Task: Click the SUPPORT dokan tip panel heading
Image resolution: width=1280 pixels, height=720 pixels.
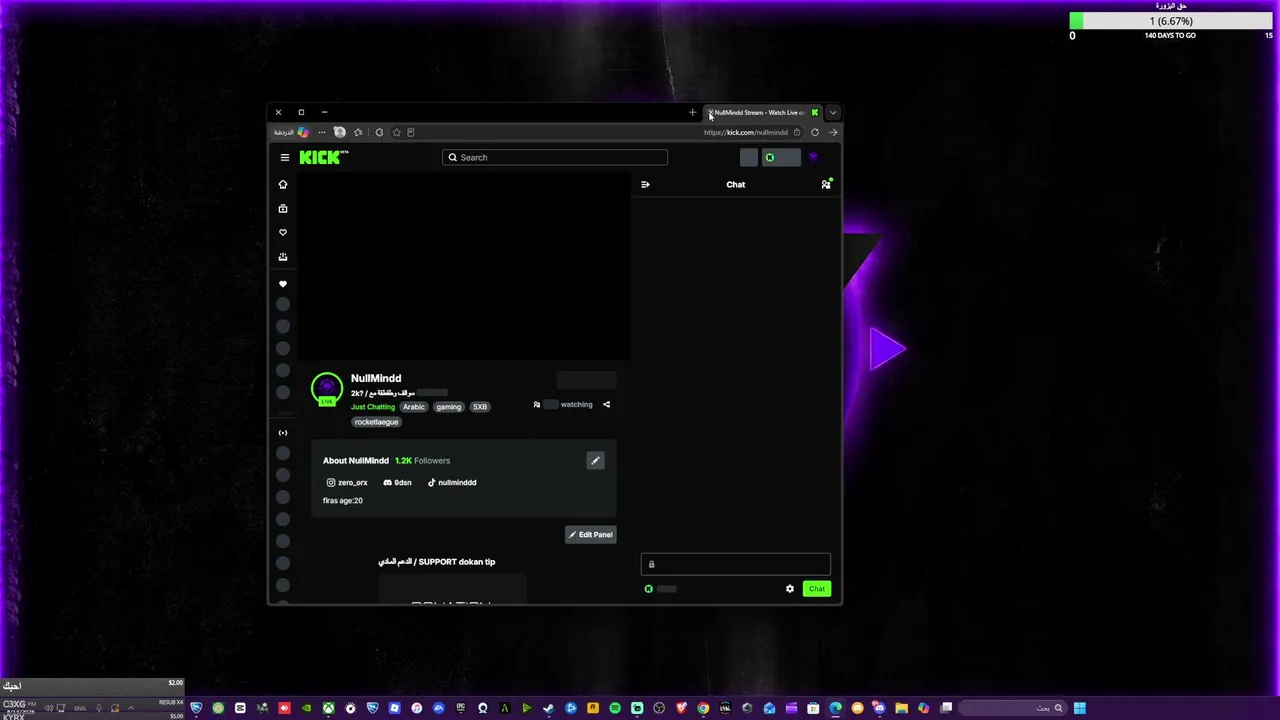Action: [x=437, y=562]
